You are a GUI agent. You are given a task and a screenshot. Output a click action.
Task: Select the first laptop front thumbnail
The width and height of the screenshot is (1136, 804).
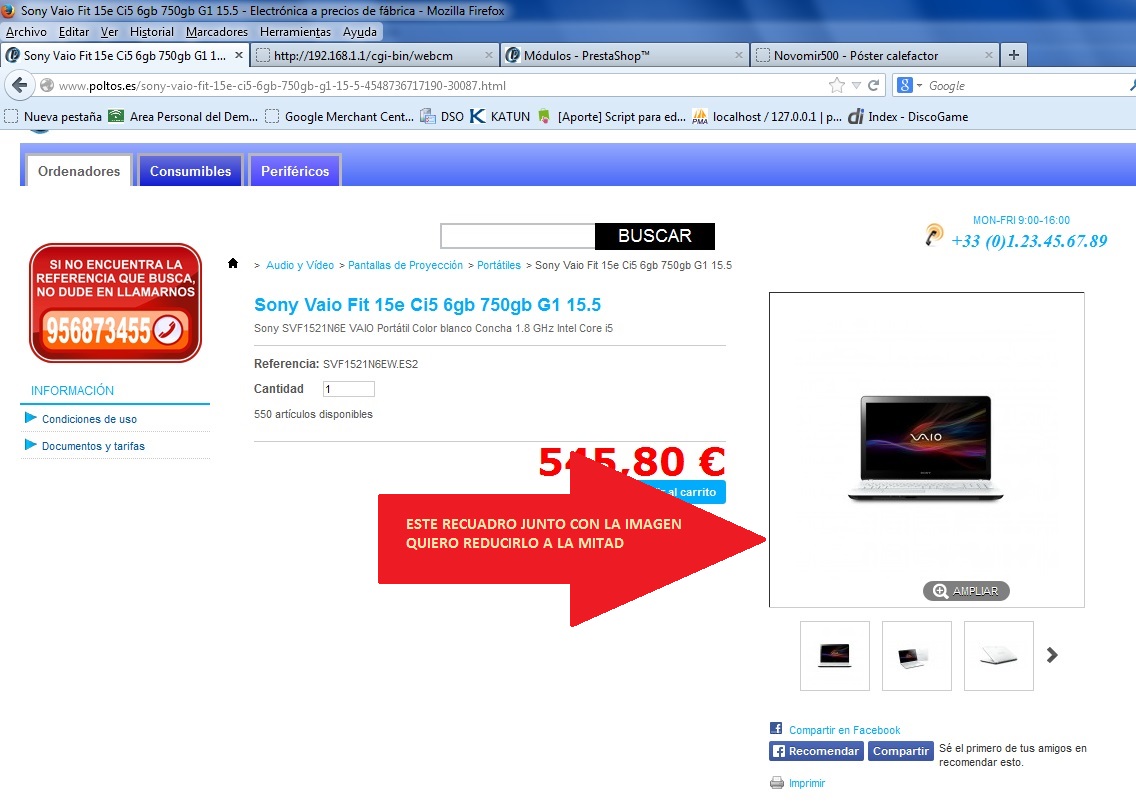(x=835, y=656)
